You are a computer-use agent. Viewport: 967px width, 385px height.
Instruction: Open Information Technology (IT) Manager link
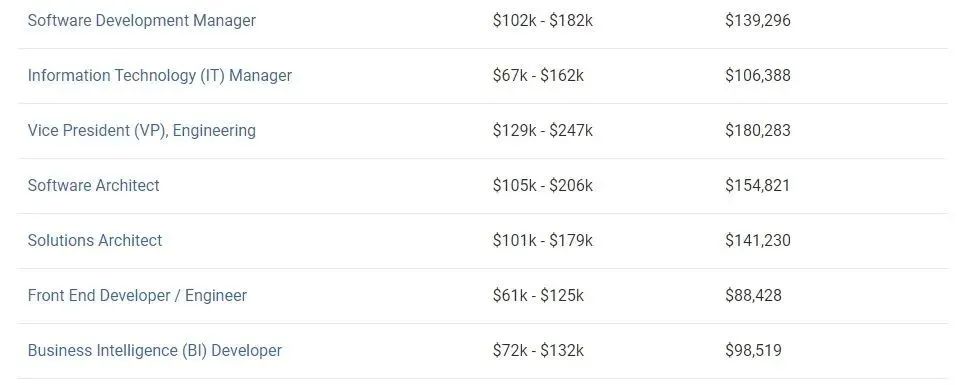tap(160, 75)
